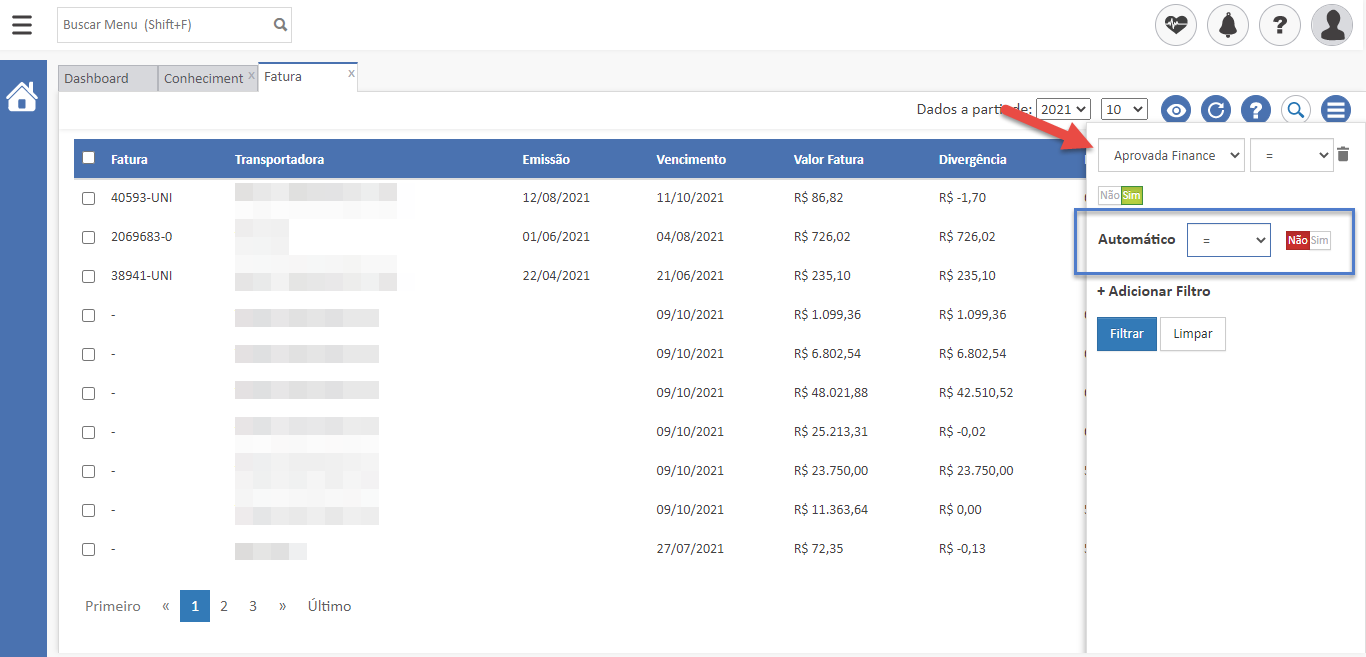Delete the Aprovada Finance filter with trash icon

tap(1343, 154)
